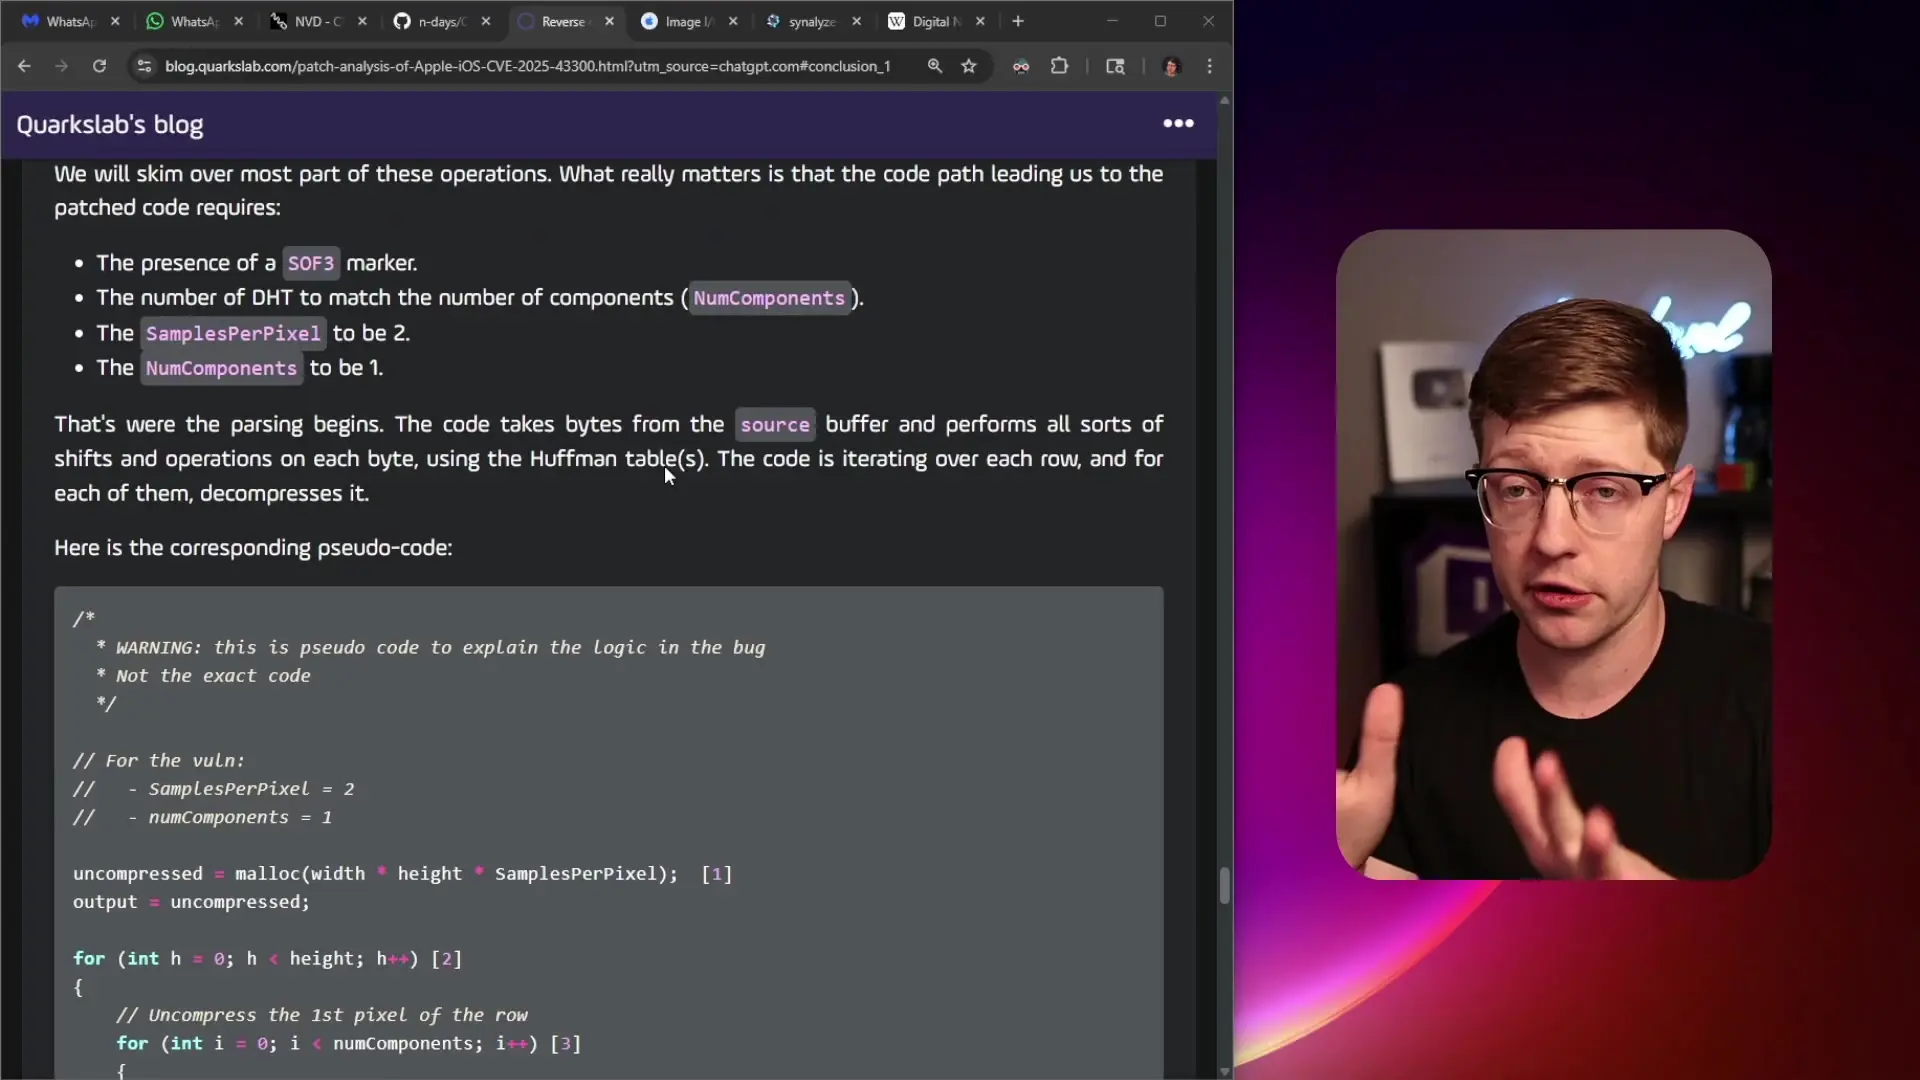
Task: Open the side panel search icon
Action: pos(1115,66)
